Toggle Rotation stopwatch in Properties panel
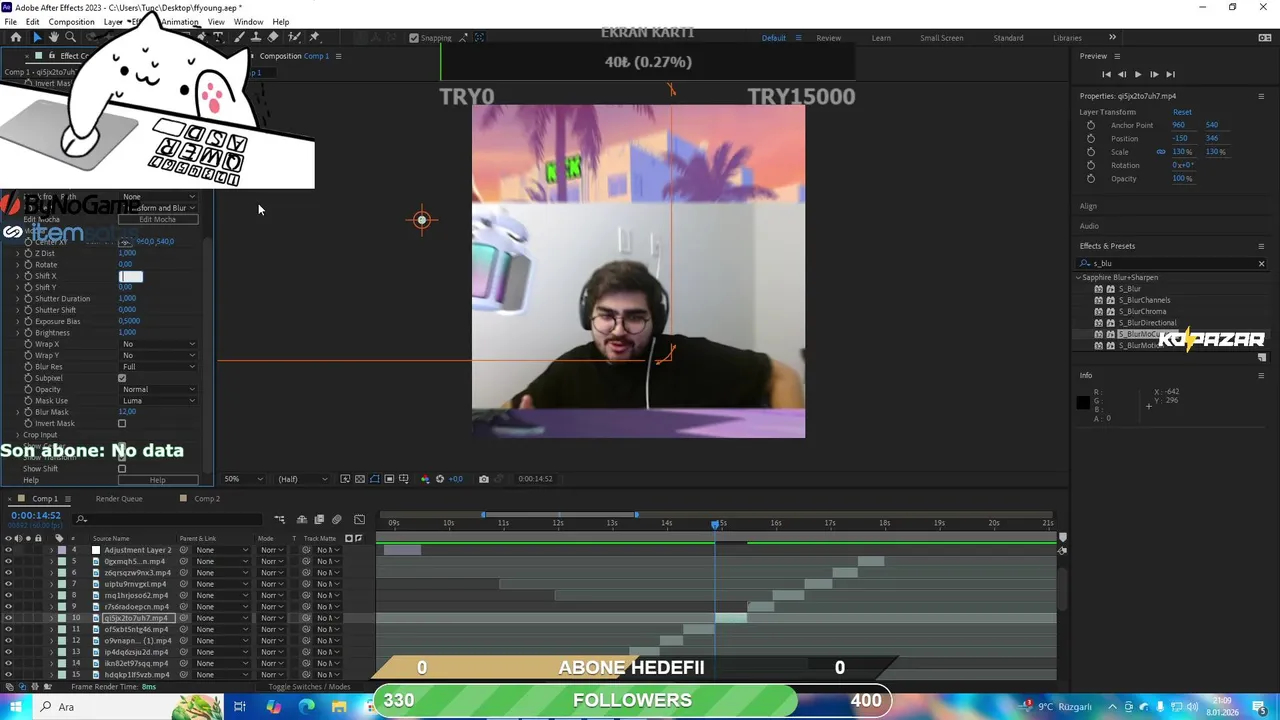The height and width of the screenshot is (720, 1280). 1091,165
